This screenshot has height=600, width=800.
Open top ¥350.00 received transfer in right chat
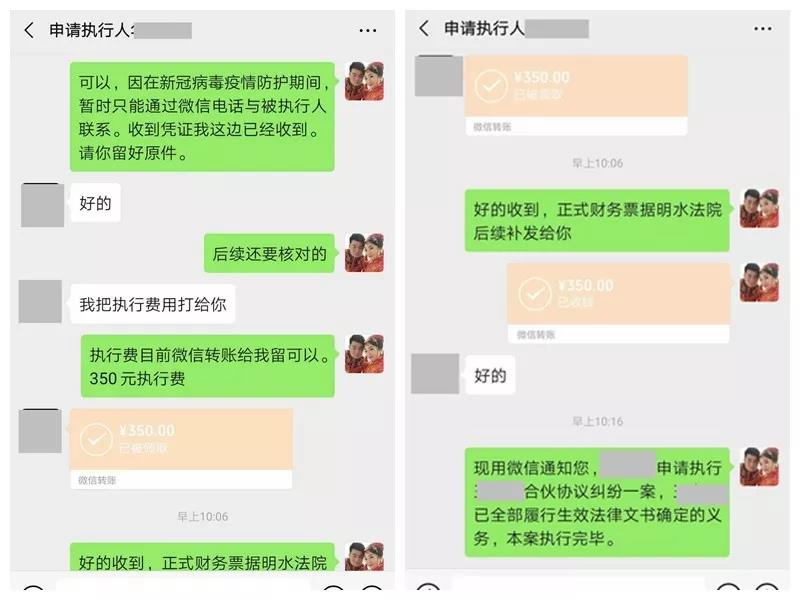click(x=576, y=95)
